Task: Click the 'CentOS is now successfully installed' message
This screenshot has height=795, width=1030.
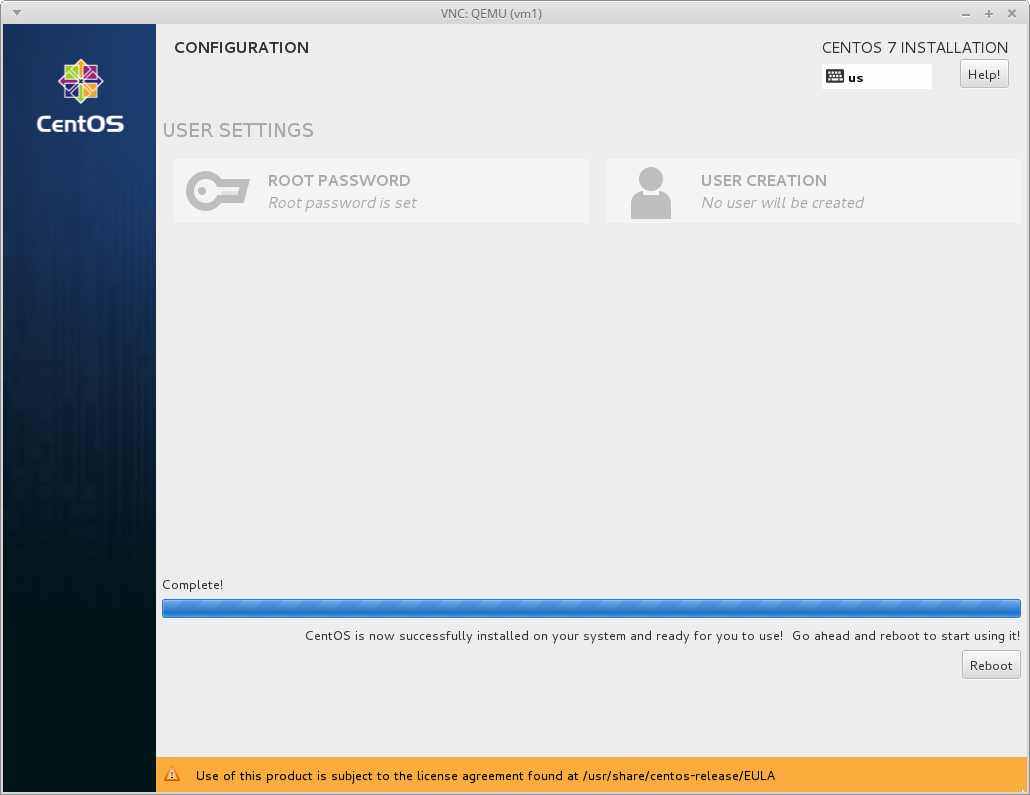Action: click(662, 636)
